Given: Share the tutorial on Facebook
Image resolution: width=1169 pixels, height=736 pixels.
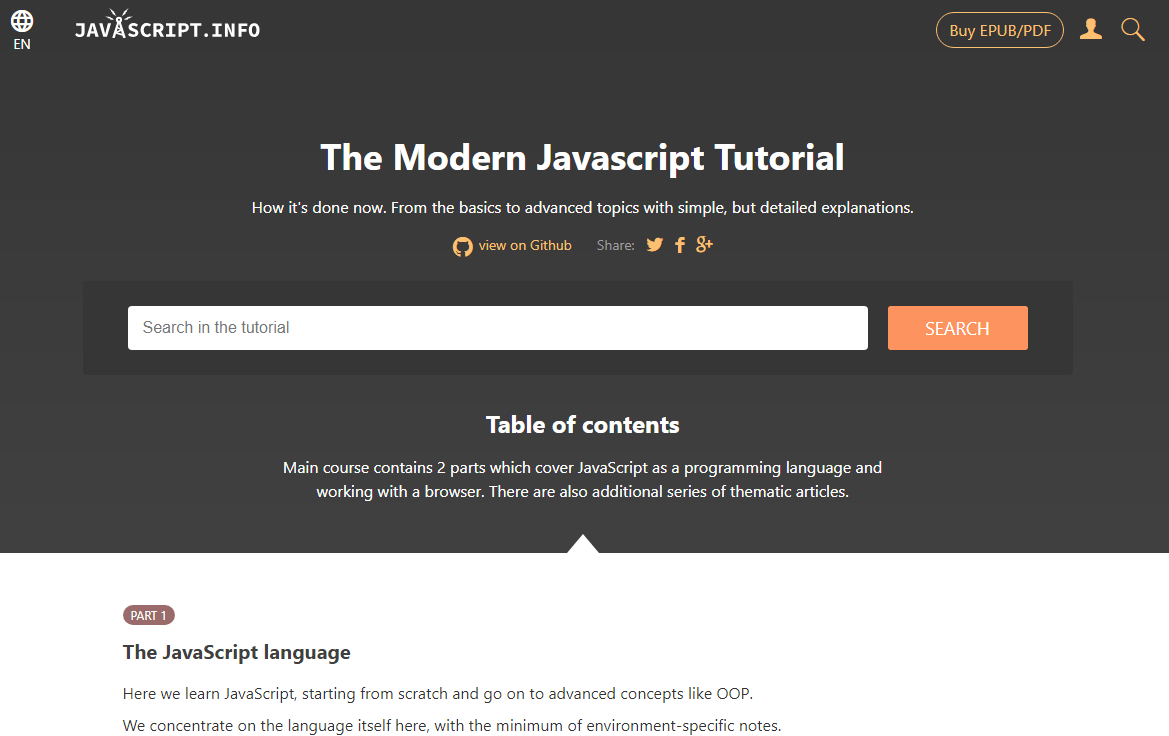Looking at the screenshot, I should click(679, 244).
